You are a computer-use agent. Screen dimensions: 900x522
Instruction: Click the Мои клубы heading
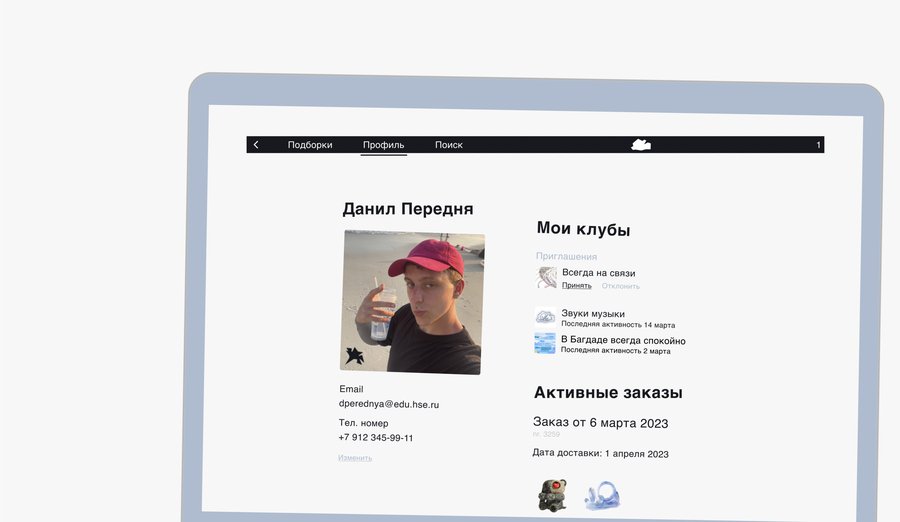(x=583, y=229)
